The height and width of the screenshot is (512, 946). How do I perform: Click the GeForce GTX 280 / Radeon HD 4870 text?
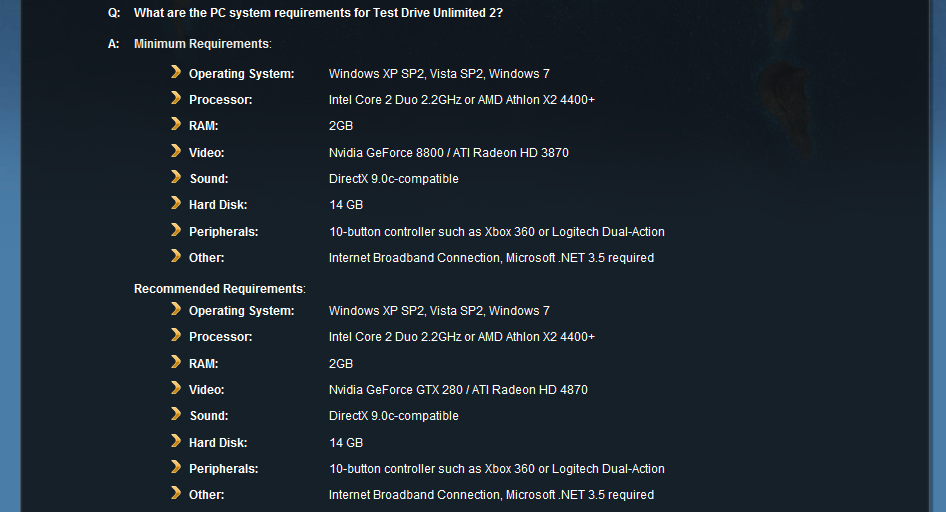click(458, 390)
